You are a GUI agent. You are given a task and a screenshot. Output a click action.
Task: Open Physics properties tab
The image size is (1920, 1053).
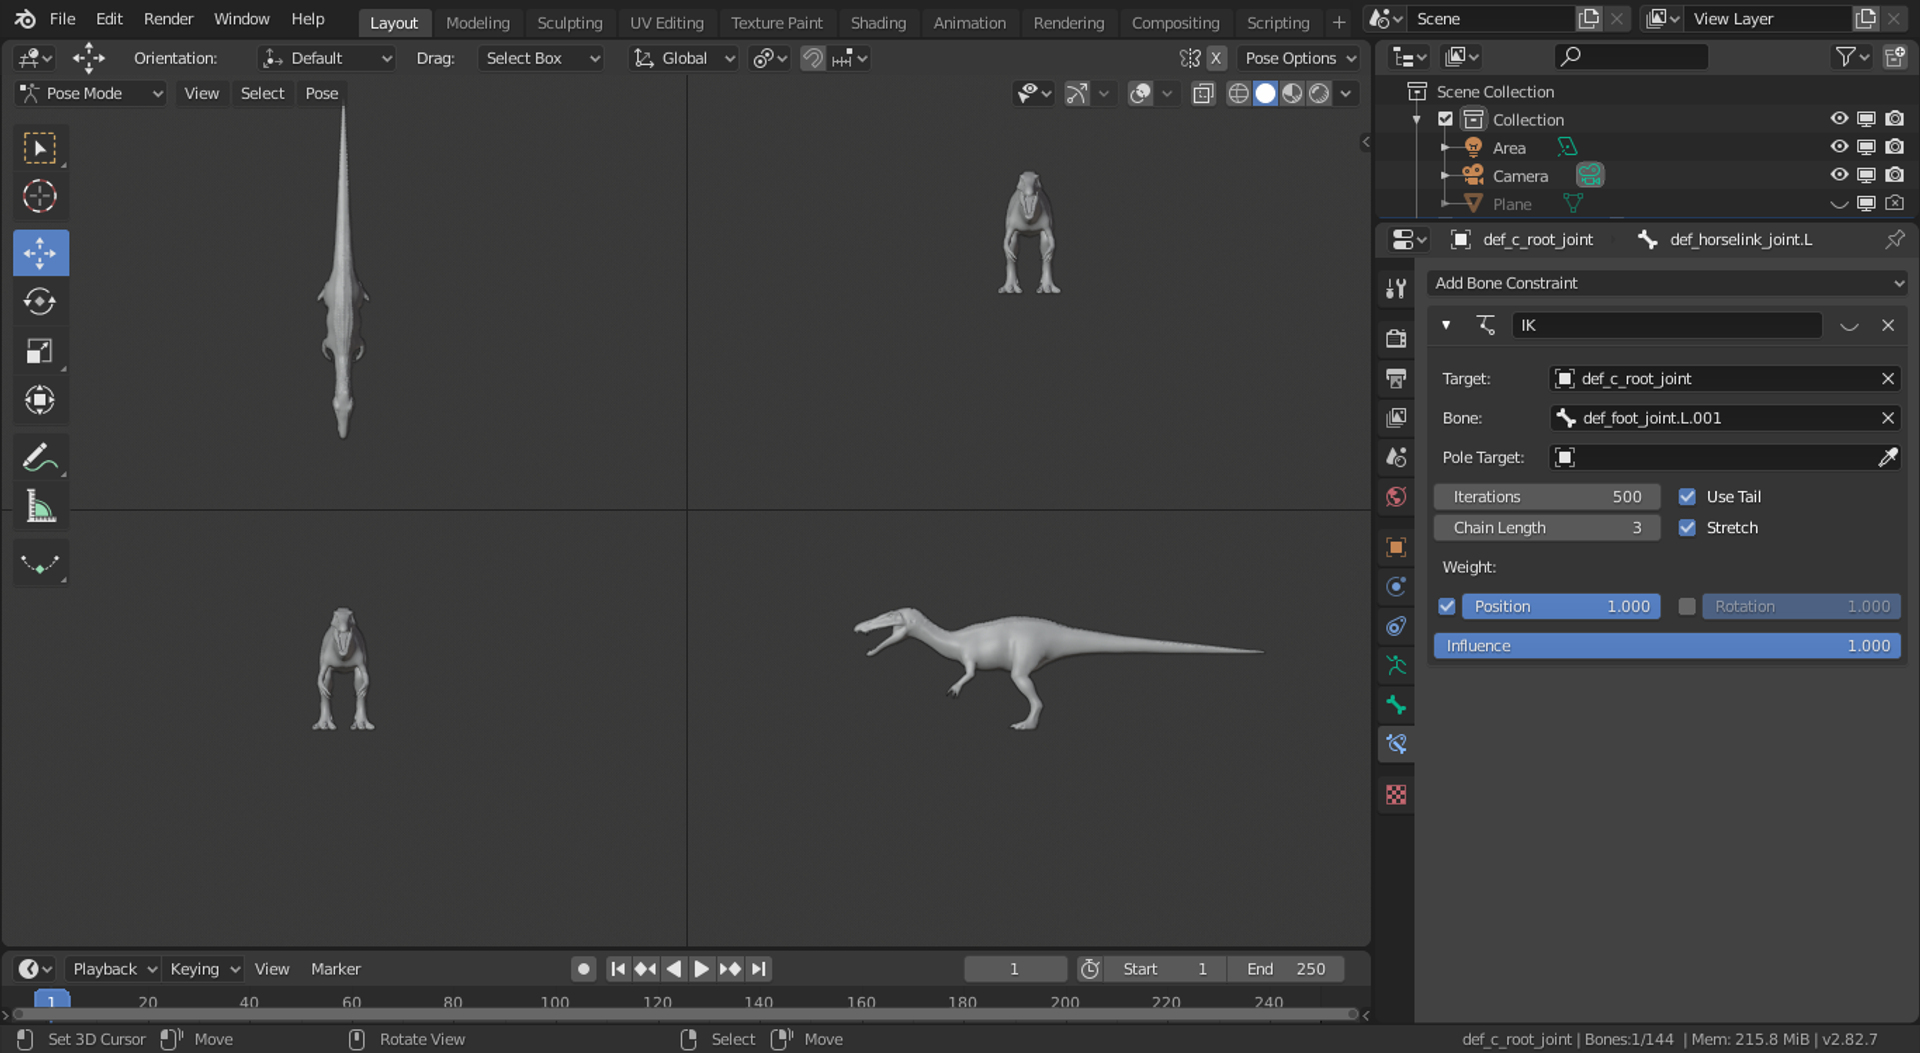[x=1396, y=586]
